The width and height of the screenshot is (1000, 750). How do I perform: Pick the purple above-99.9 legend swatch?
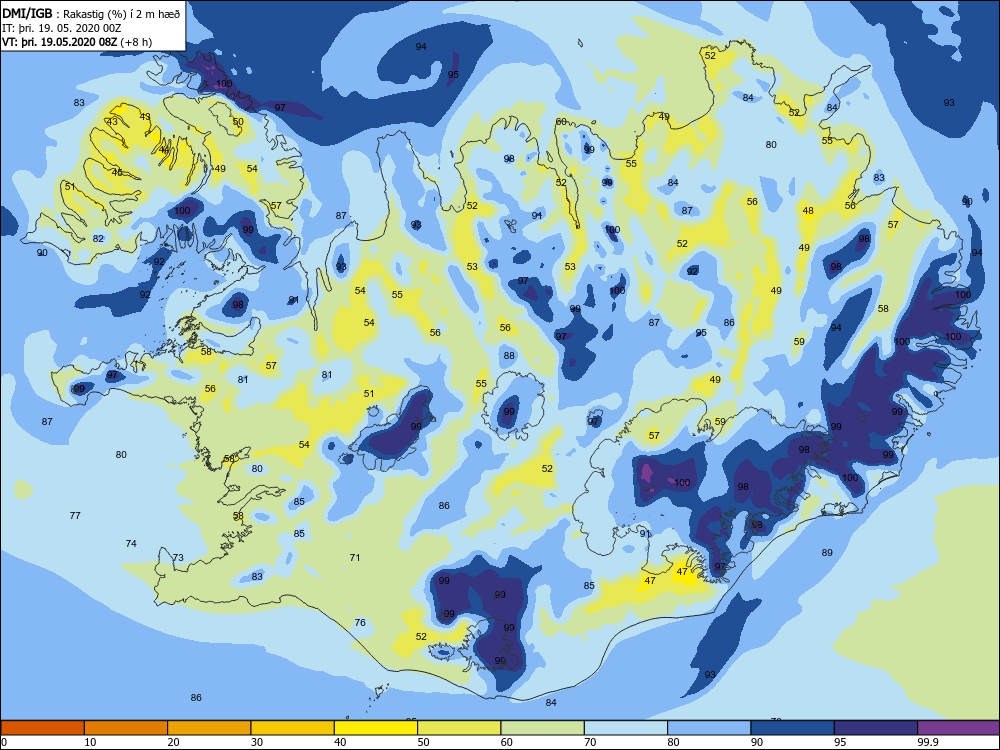coord(959,728)
